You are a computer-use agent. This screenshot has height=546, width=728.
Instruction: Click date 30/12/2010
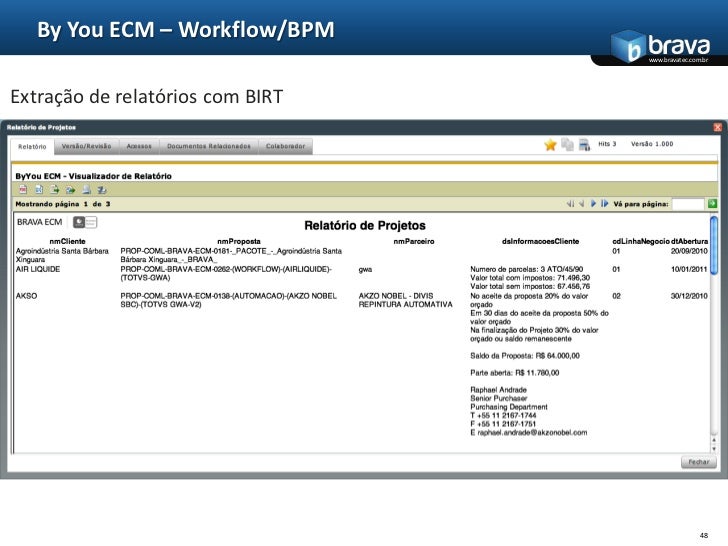point(689,296)
